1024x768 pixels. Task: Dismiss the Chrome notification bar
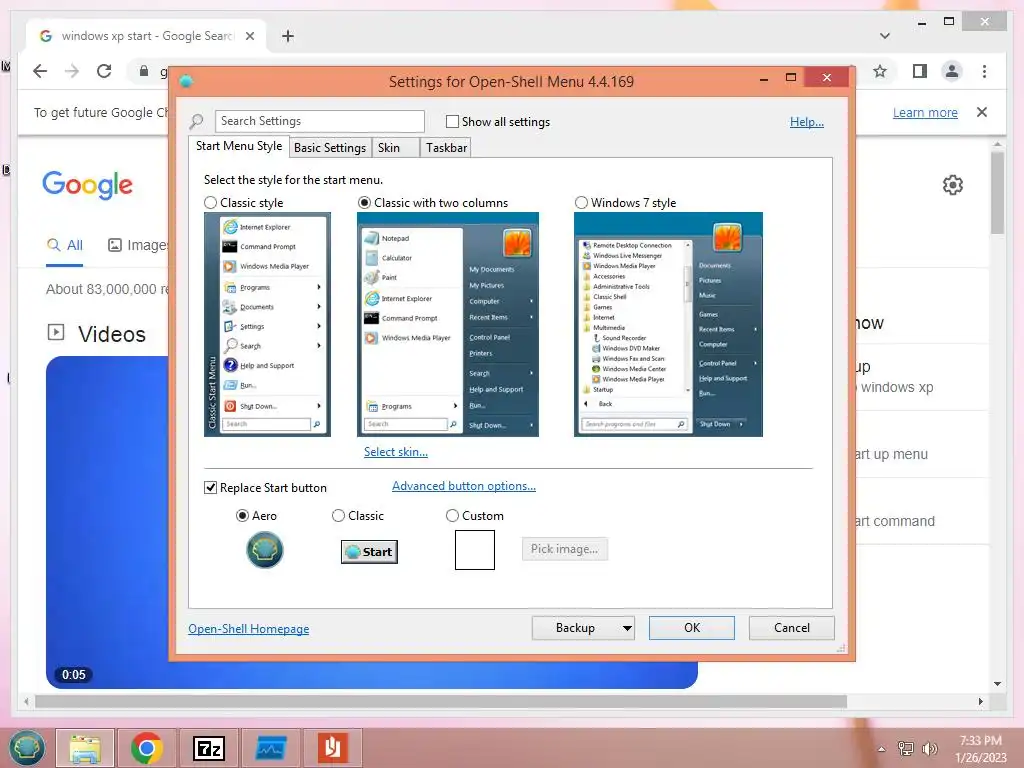point(982,112)
